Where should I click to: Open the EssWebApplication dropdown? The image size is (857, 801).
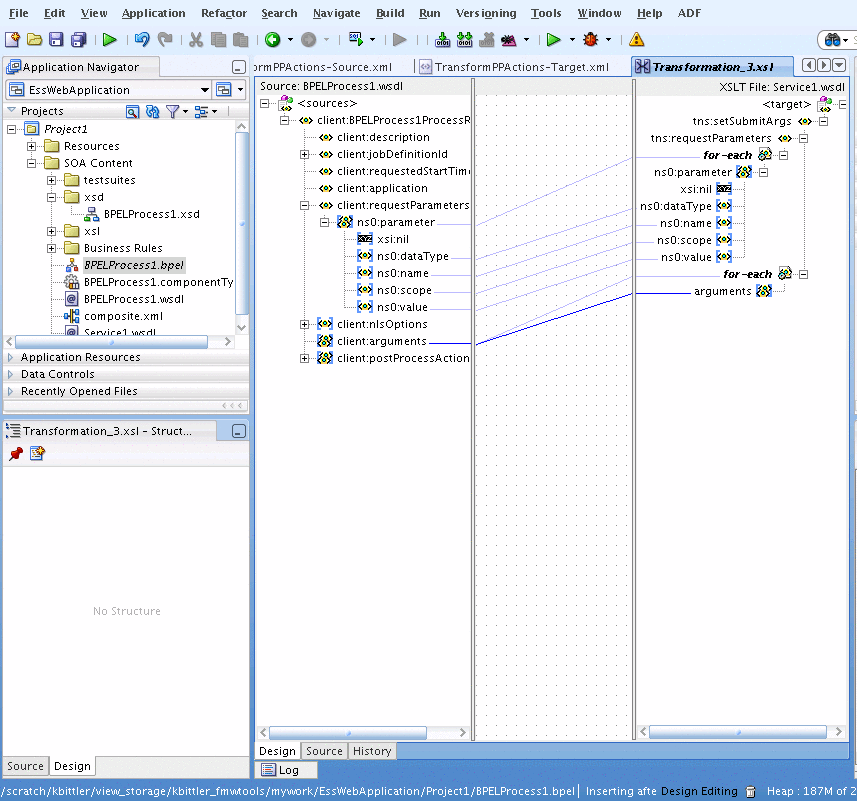(x=204, y=90)
